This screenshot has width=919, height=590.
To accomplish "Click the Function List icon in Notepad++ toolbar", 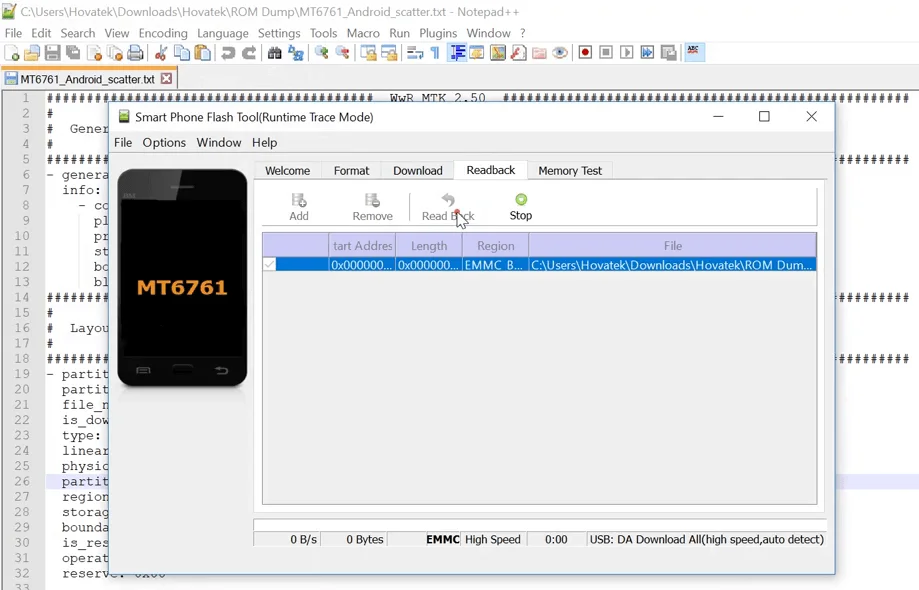I will coord(518,53).
